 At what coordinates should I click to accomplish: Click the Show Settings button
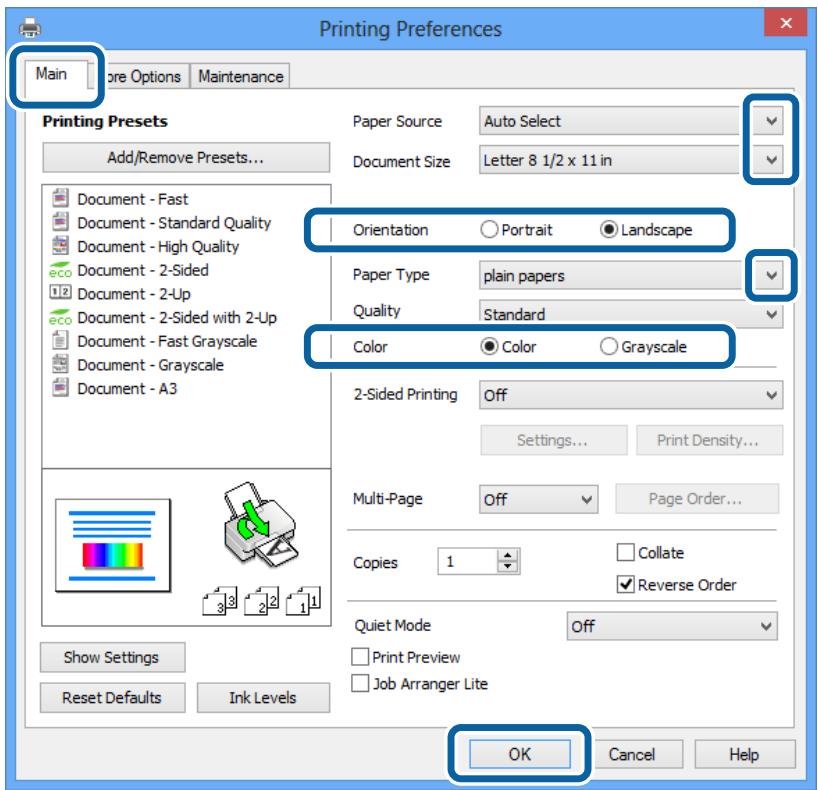point(112,657)
